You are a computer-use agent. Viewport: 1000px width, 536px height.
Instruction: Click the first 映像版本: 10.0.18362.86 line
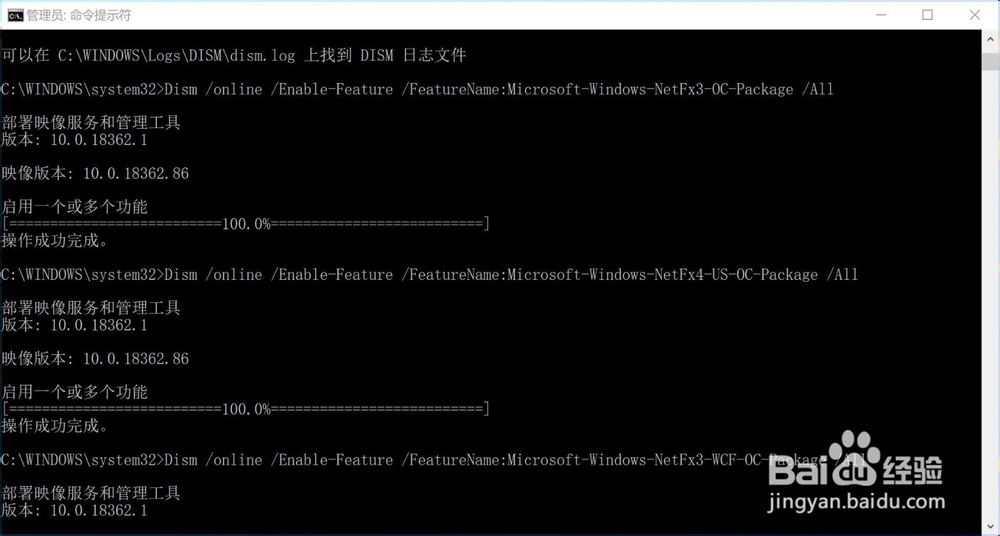pos(96,174)
